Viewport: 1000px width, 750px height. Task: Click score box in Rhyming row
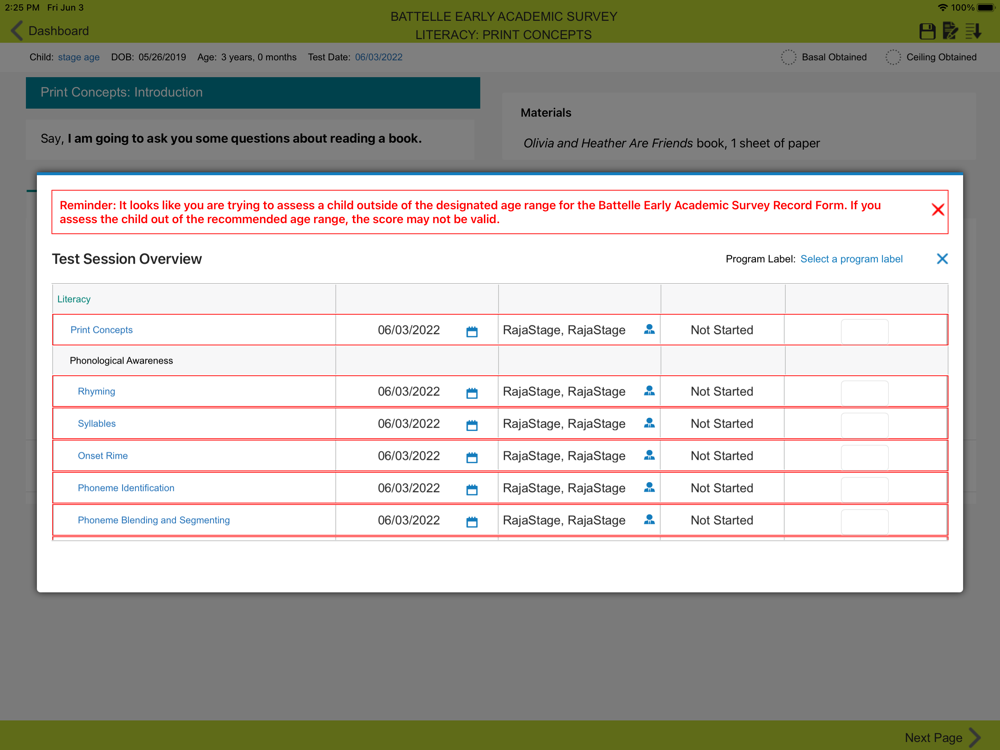[864, 392]
